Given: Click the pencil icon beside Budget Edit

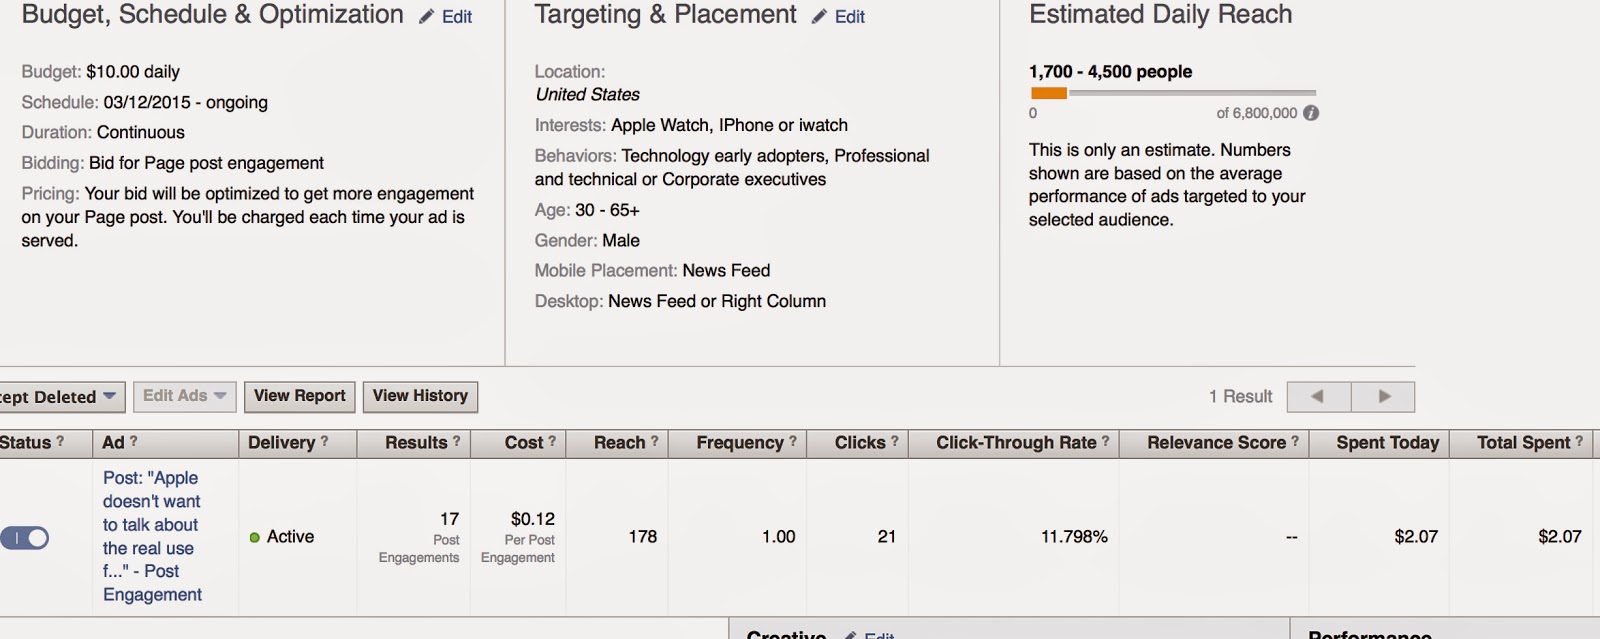Looking at the screenshot, I should pos(427,16).
